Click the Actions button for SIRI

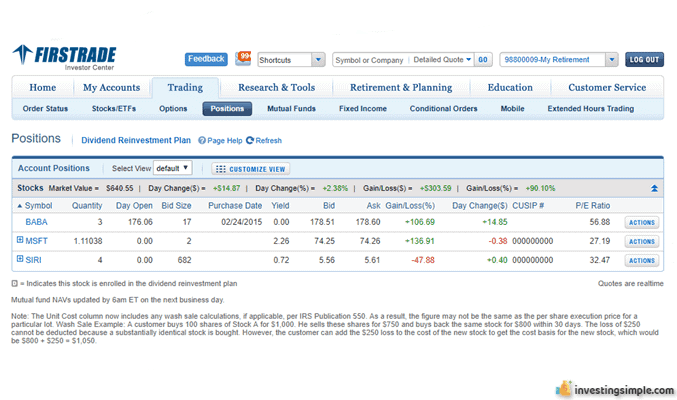(642, 260)
